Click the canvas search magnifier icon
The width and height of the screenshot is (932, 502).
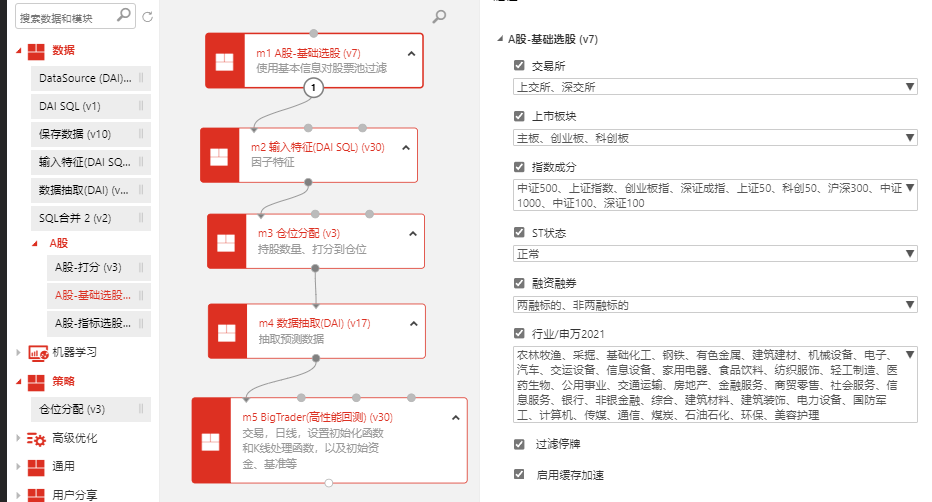coord(439,16)
